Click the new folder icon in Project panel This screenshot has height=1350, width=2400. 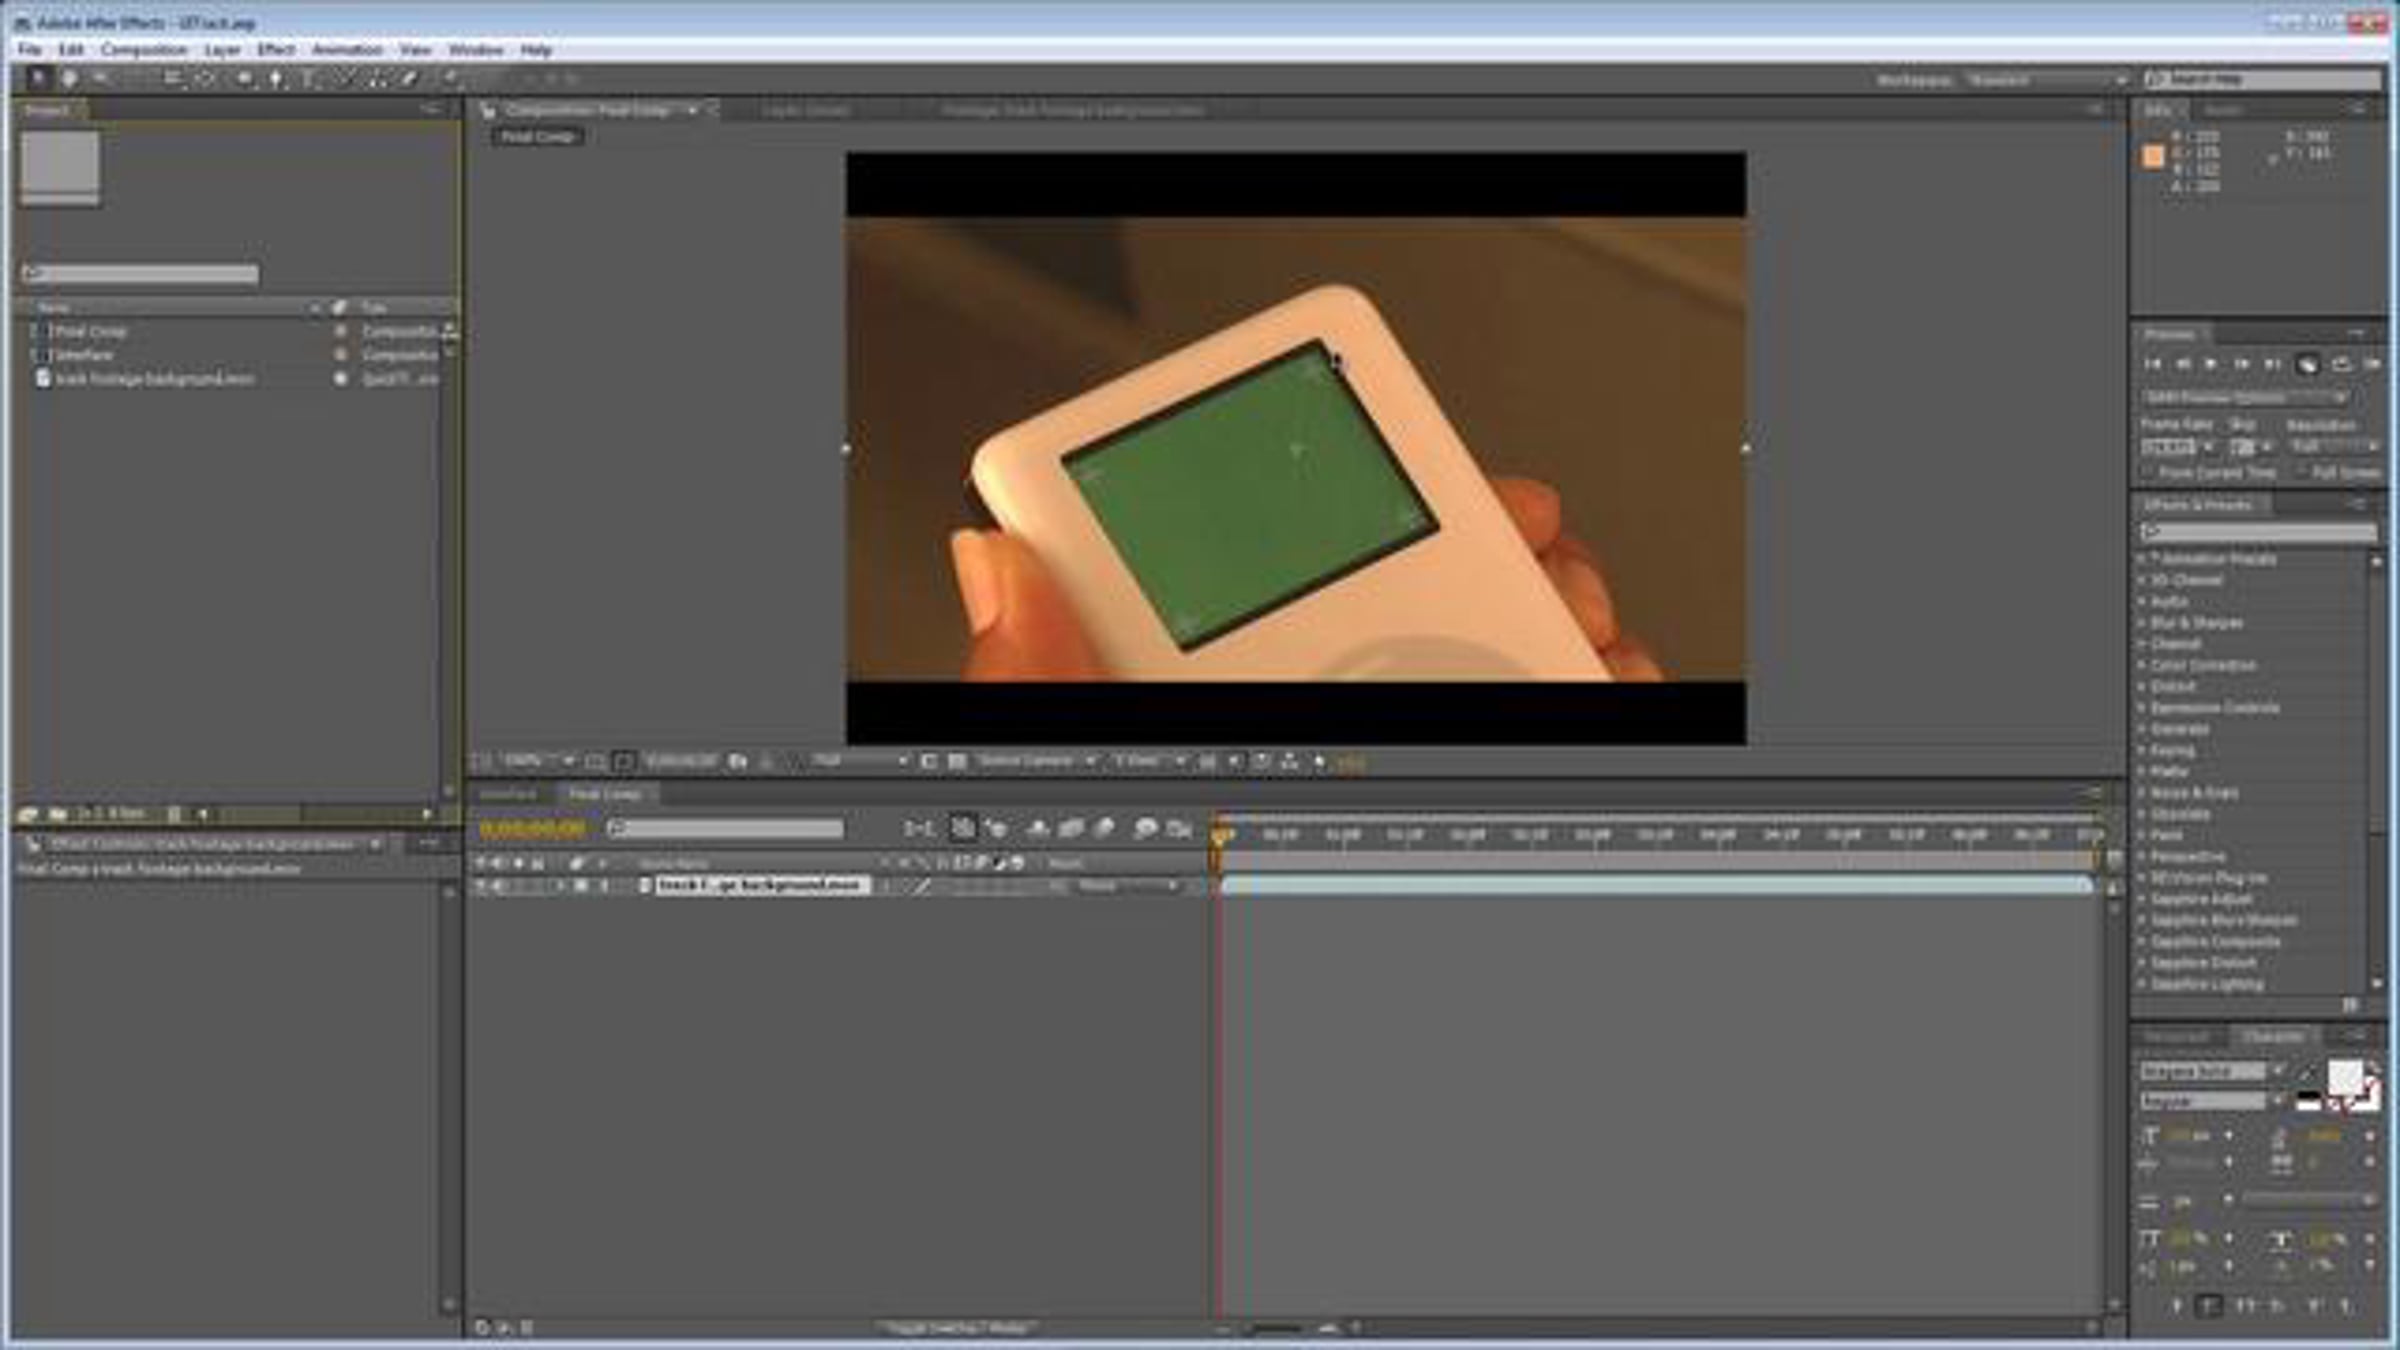[x=57, y=814]
